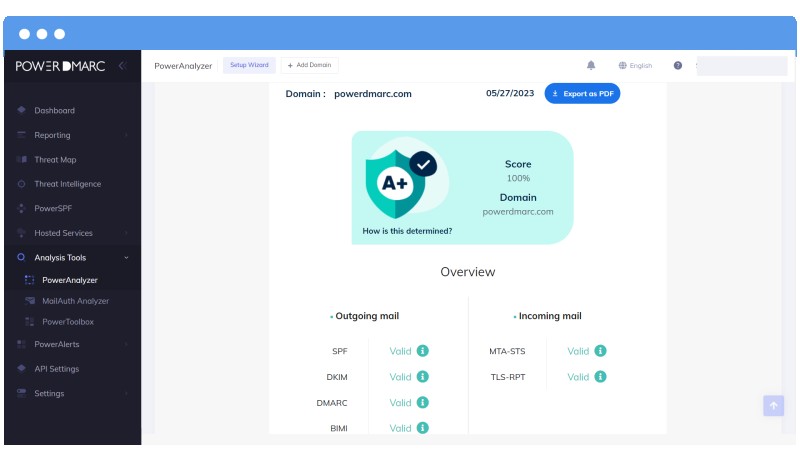Click the Threat Map icon

(x=21, y=159)
